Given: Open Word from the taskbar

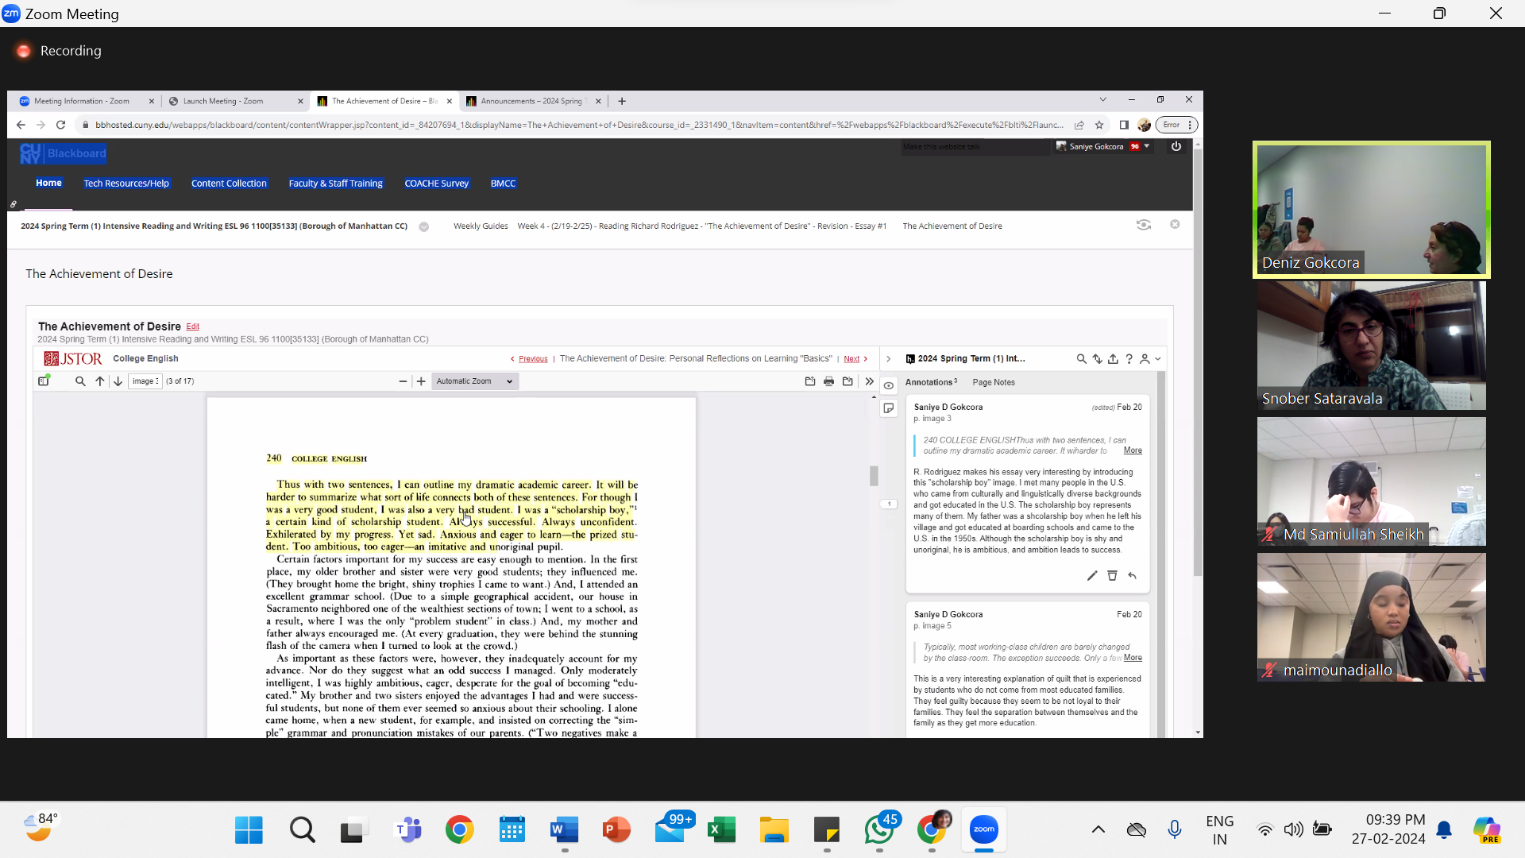Looking at the screenshot, I should (564, 829).
